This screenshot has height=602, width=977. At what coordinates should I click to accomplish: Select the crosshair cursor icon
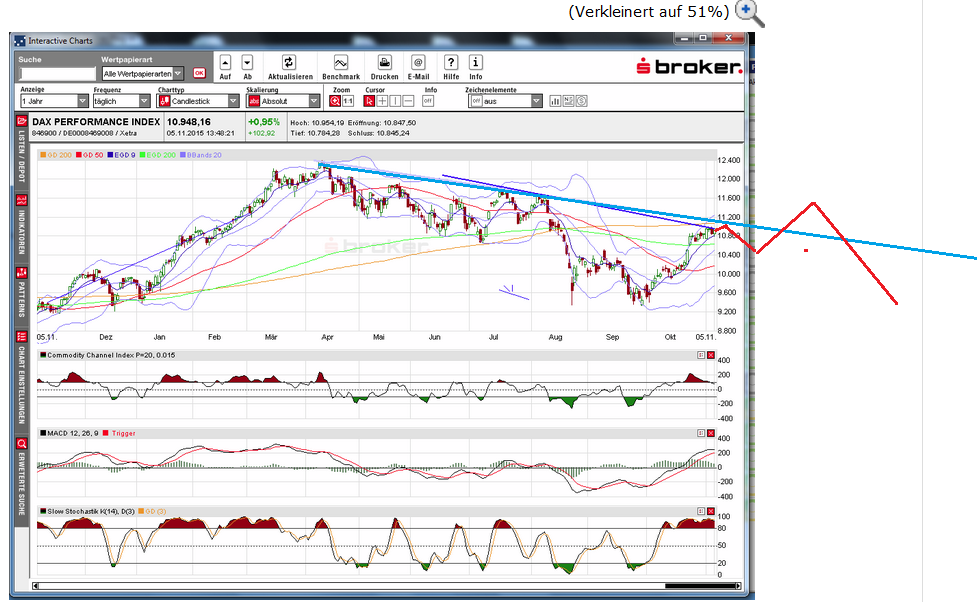click(x=382, y=100)
